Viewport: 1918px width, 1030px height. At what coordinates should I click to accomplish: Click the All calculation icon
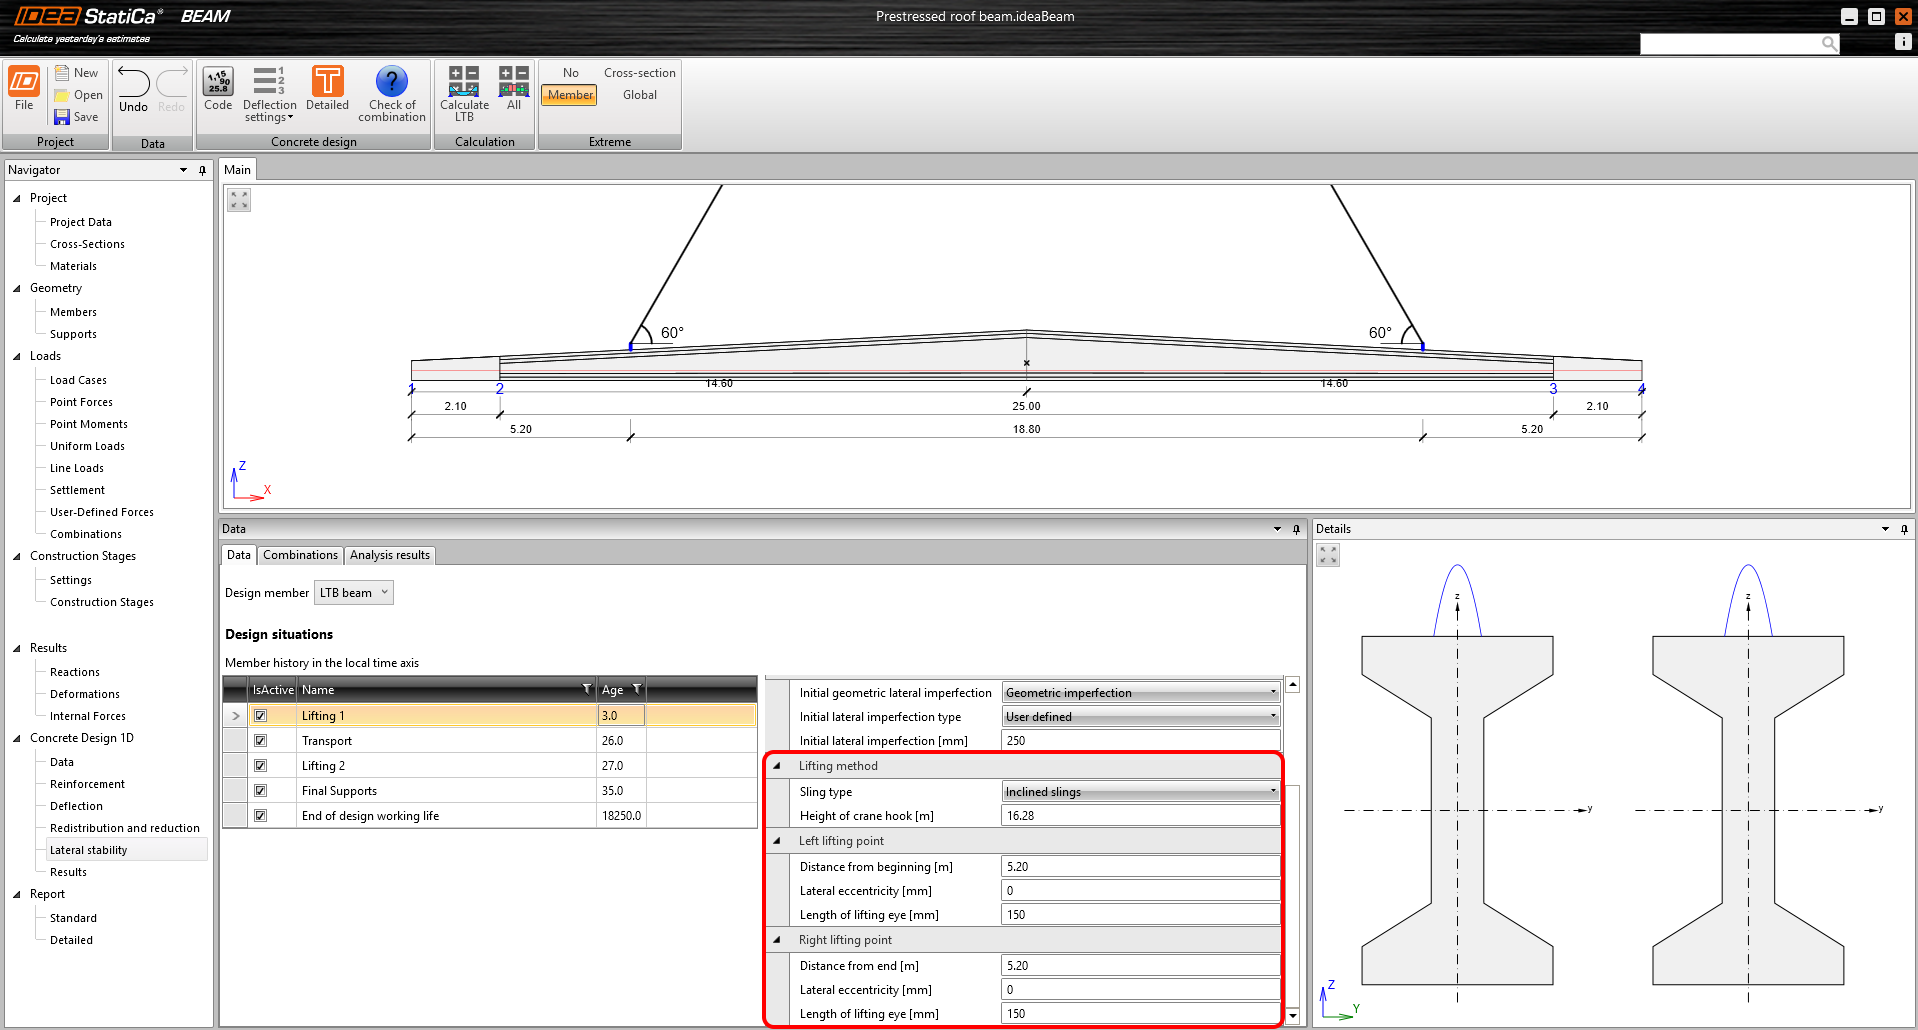pyautogui.click(x=513, y=90)
